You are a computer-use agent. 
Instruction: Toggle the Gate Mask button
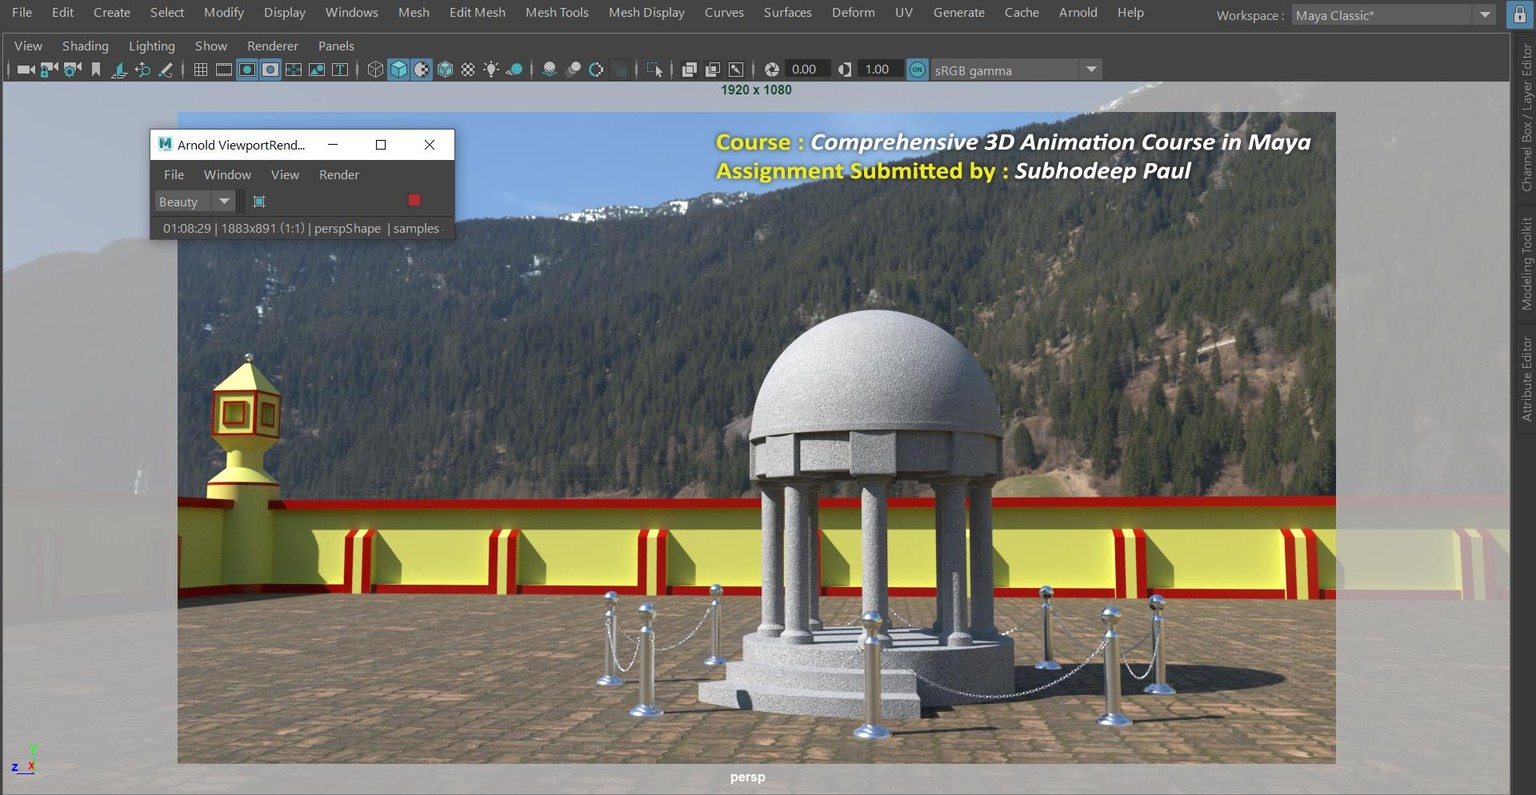click(270, 69)
